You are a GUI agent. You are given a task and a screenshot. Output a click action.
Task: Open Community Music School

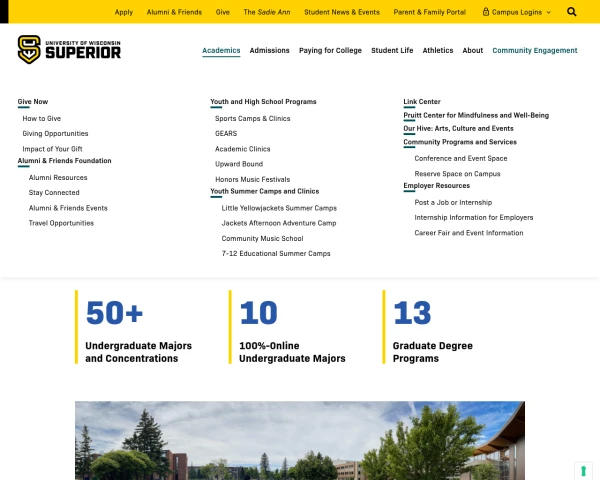[x=262, y=238]
